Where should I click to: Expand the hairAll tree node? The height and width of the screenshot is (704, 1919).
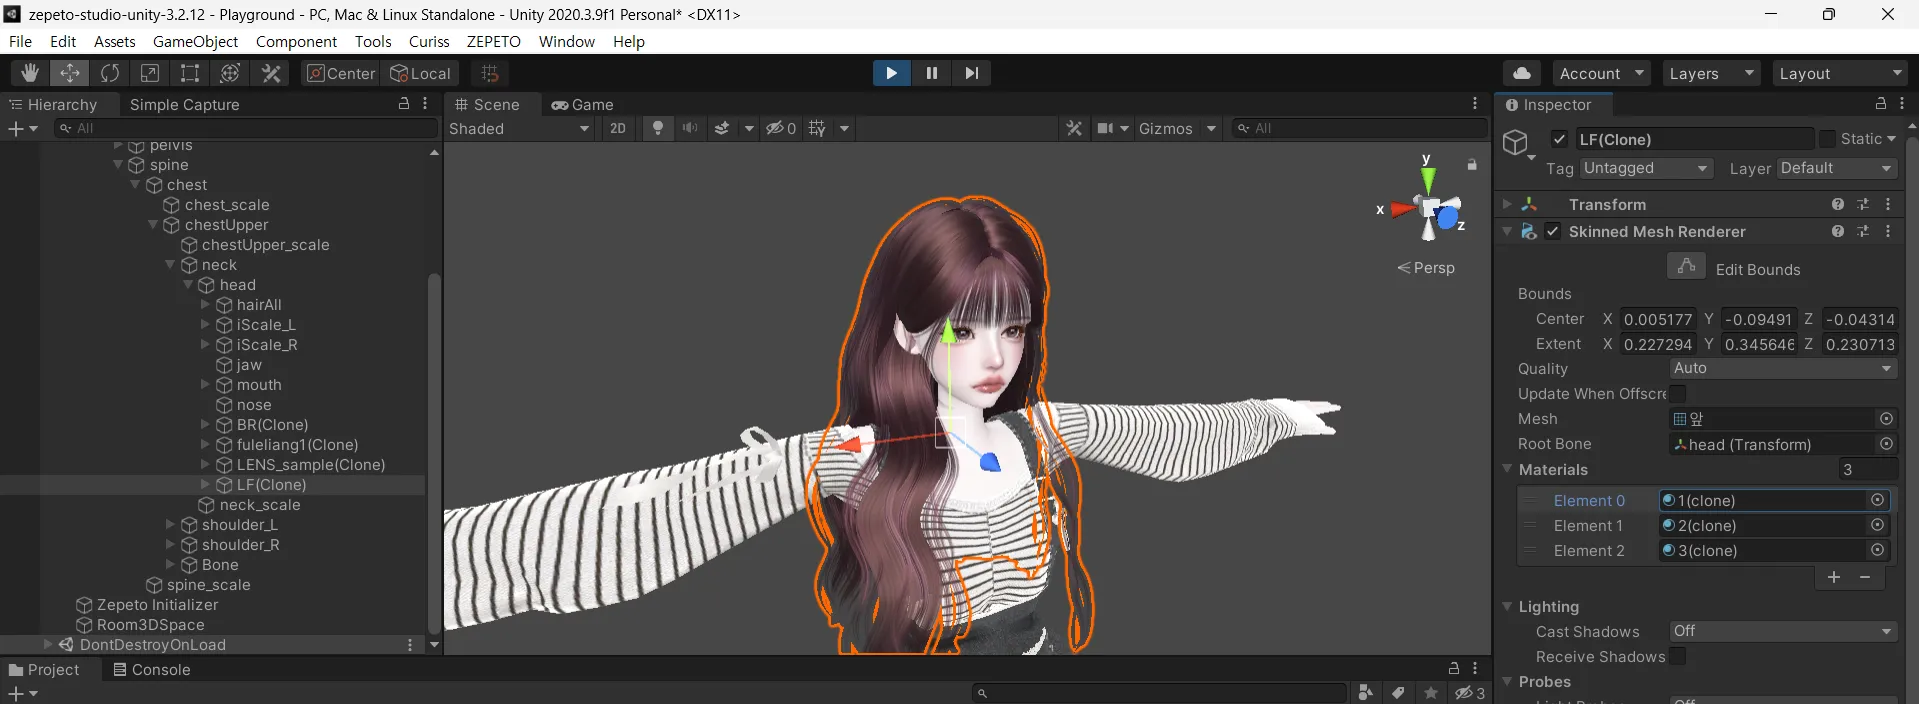(x=205, y=305)
